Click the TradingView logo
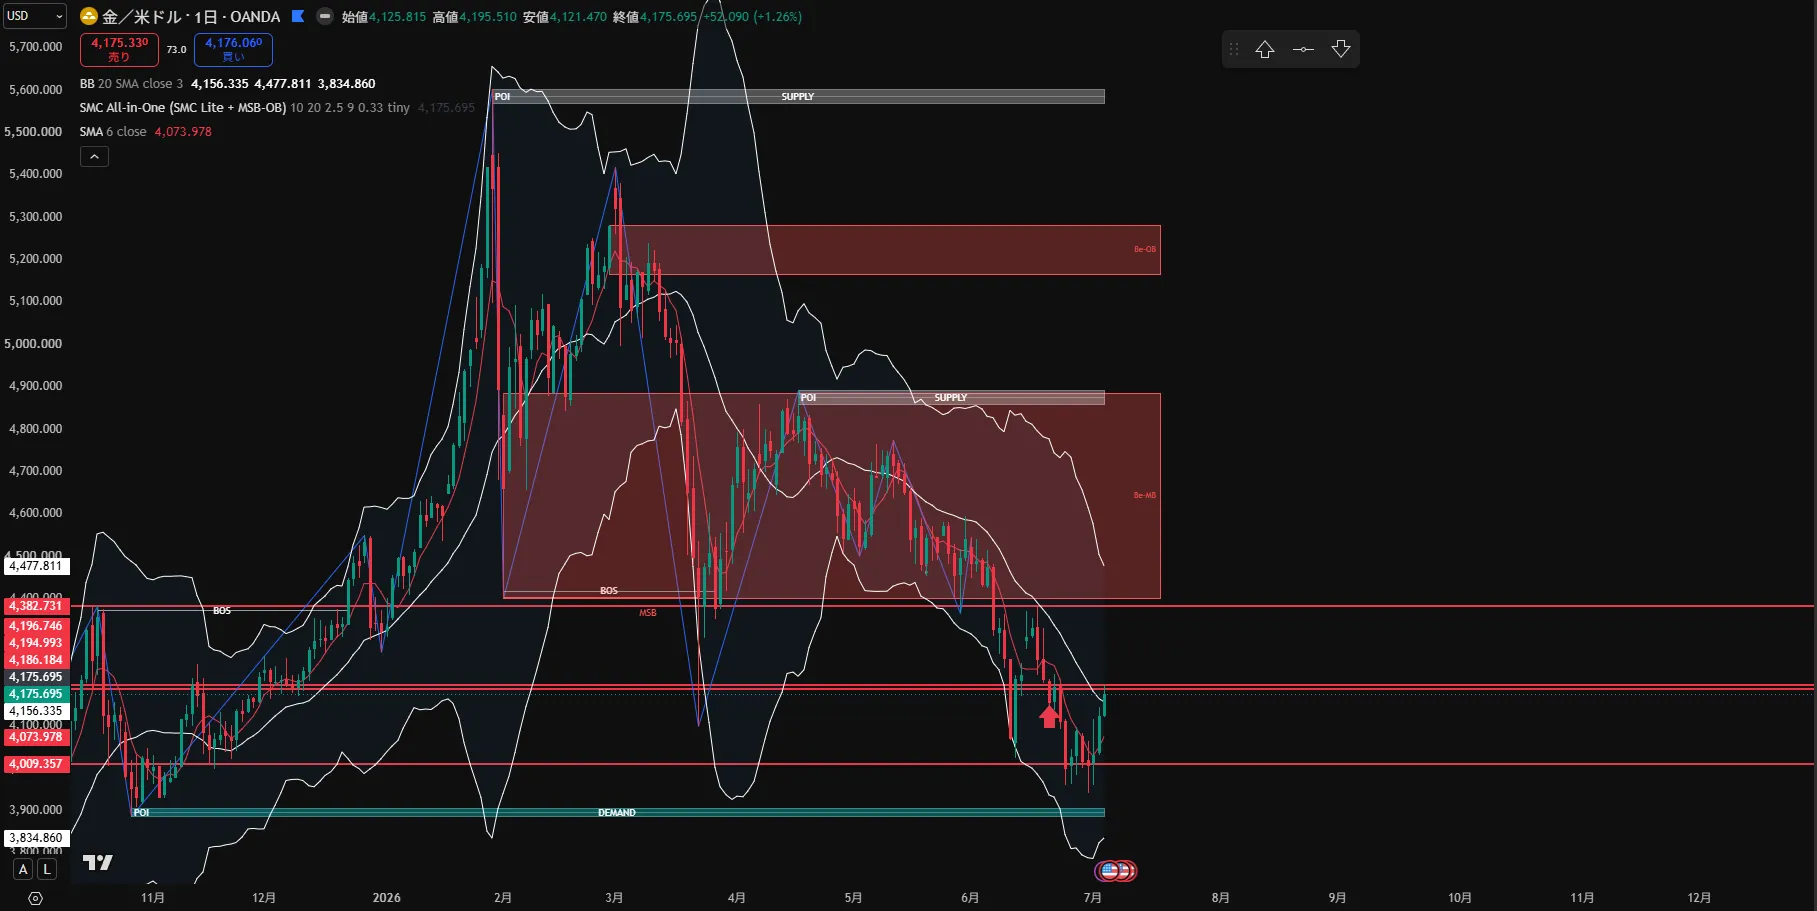The width and height of the screenshot is (1817, 911). [x=97, y=862]
